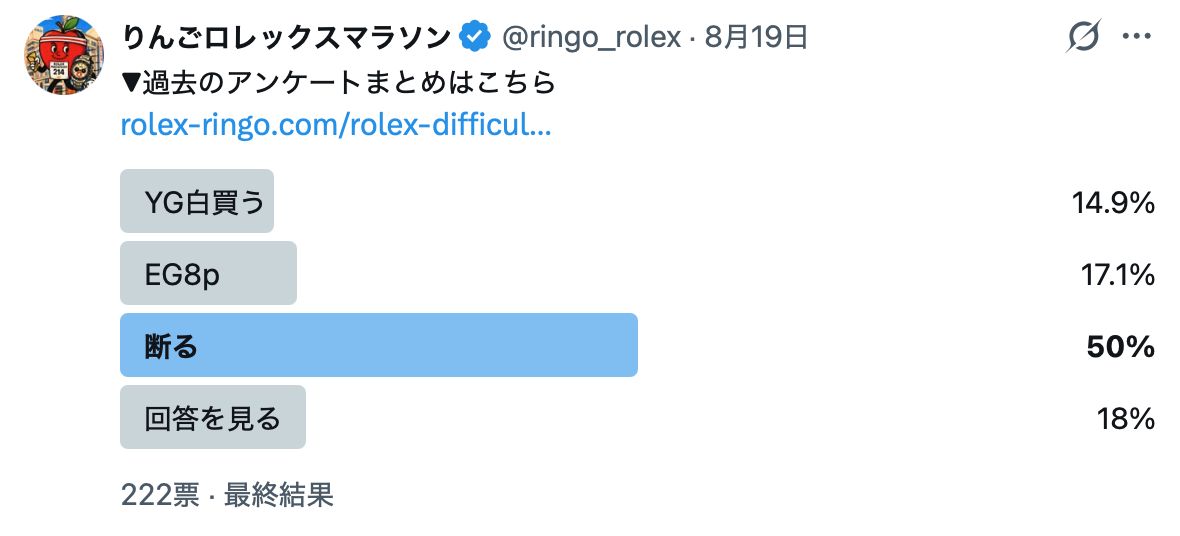Open the rolex-ringo.com/rolex-difficul… link
Screen dimensions: 1180x536
point(336,125)
